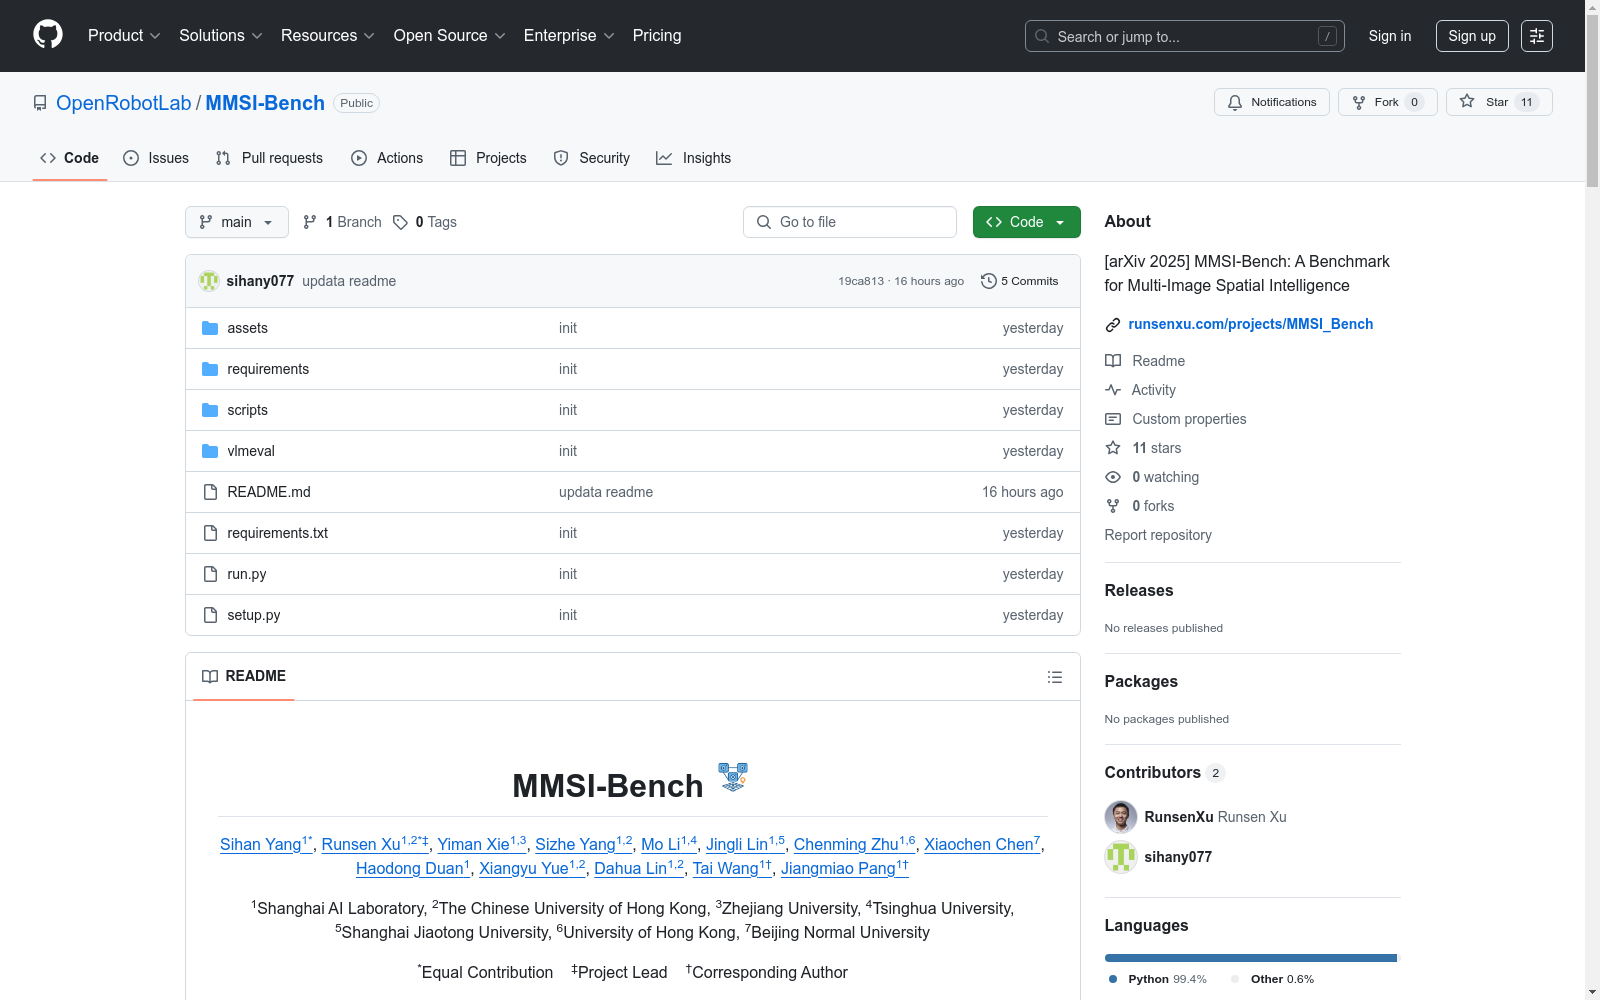Open the README outline list icon
This screenshot has height=1000, width=1600.
point(1054,677)
